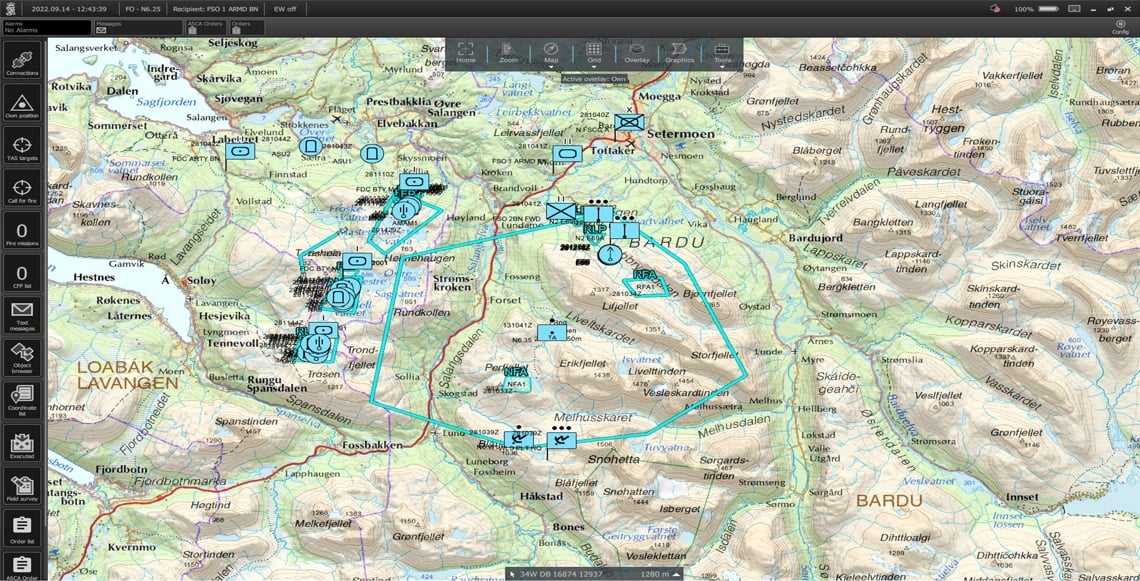This screenshot has width=1140, height=581.
Task: Click the Own position sidebar icon
Action: [x=22, y=104]
